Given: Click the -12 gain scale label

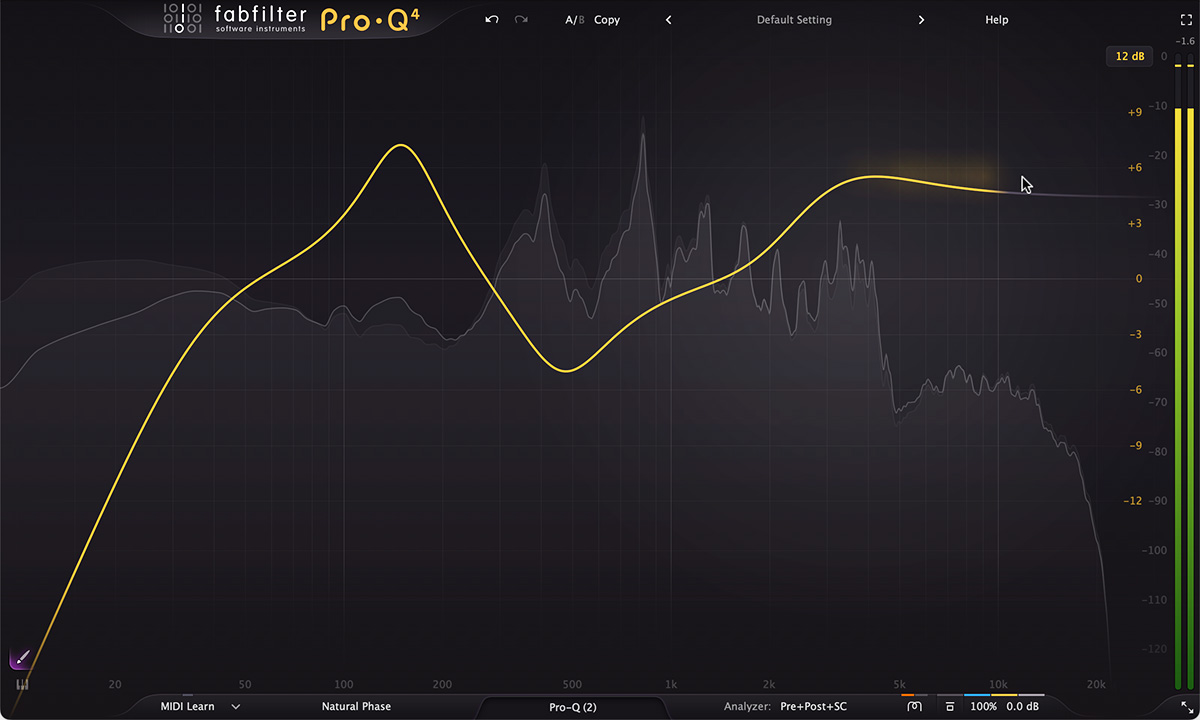Looking at the screenshot, I should (1132, 501).
